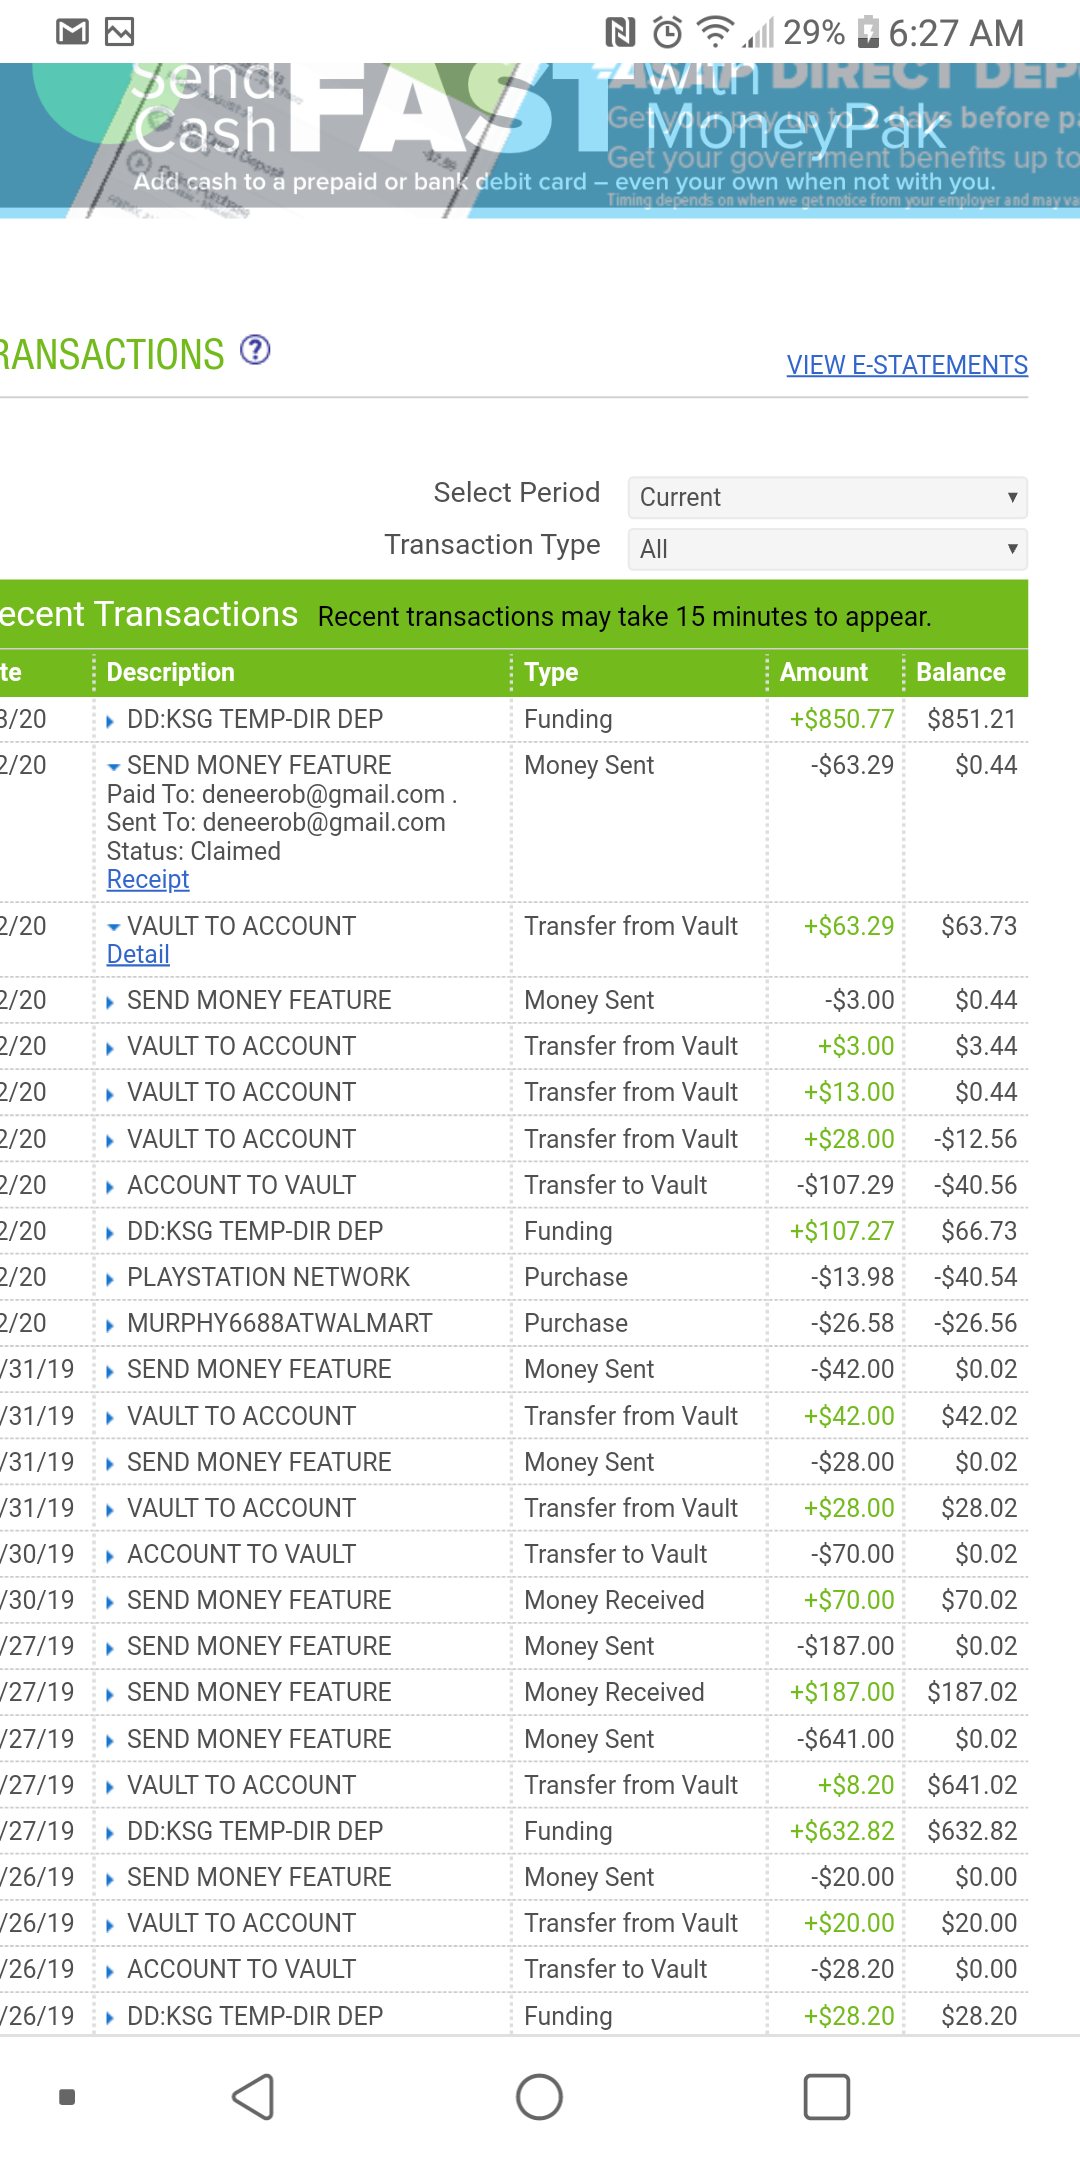Open the View E-Statements link
Image resolution: width=1080 pixels, height=2160 pixels.
pos(906,365)
